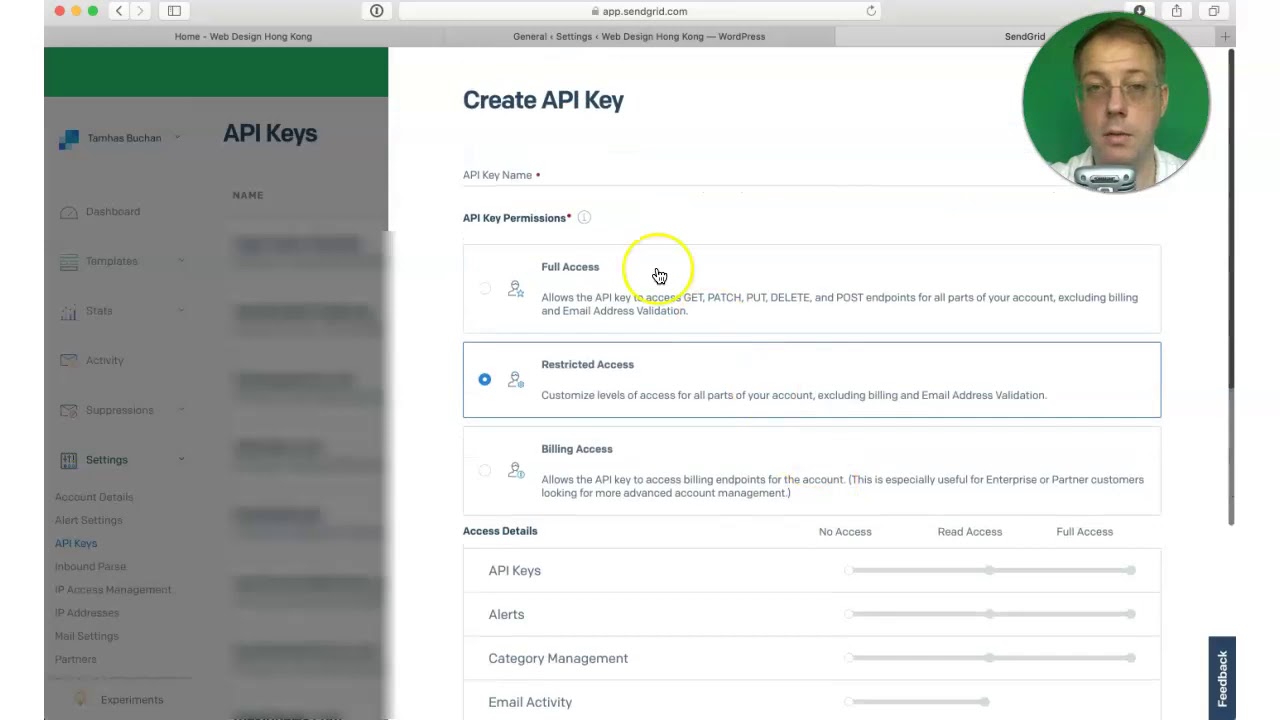This screenshot has width=1280, height=720.
Task: Click the API Key Permissions info icon
Action: pos(584,217)
